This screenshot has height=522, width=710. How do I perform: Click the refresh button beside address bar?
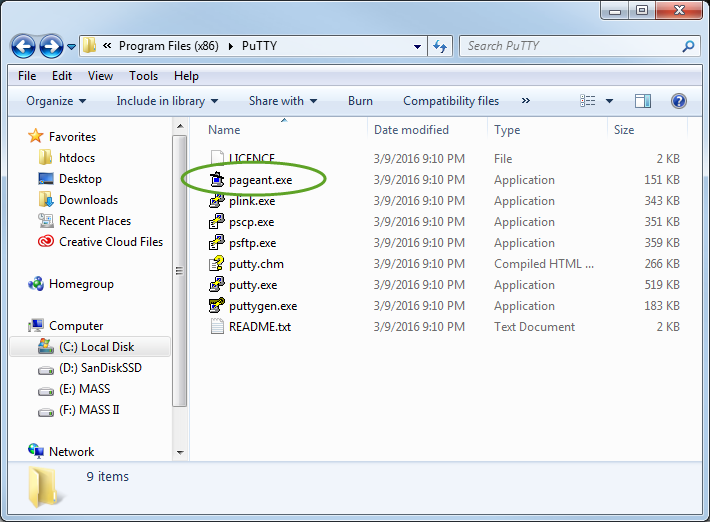pyautogui.click(x=440, y=46)
